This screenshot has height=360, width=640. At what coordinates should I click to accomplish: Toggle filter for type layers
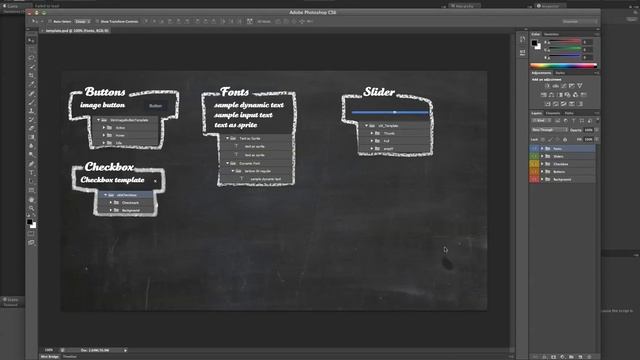coord(573,121)
